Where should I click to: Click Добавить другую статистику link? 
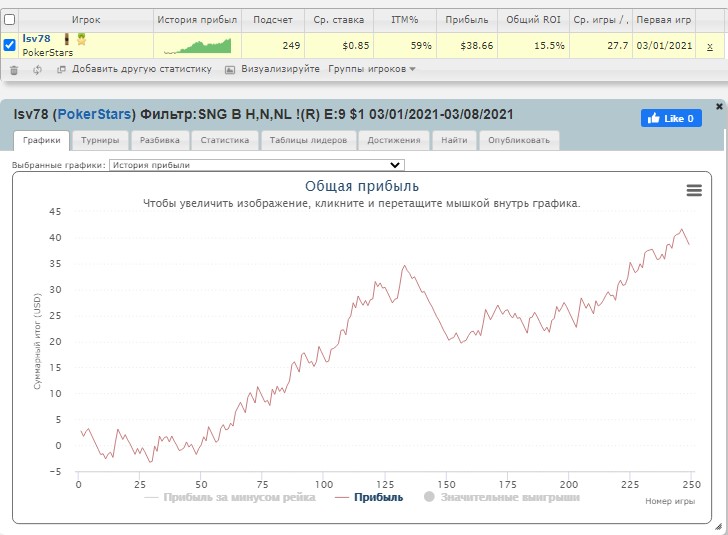142,69
